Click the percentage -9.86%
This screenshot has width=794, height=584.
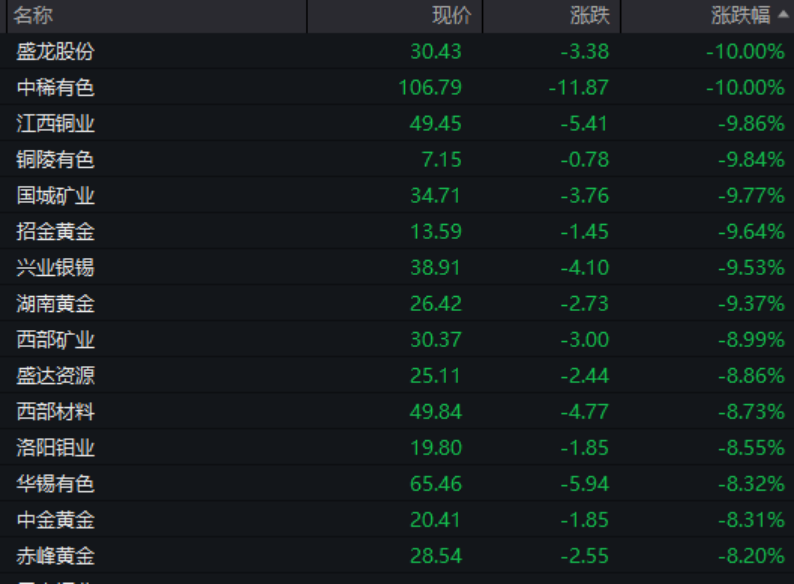click(x=751, y=123)
